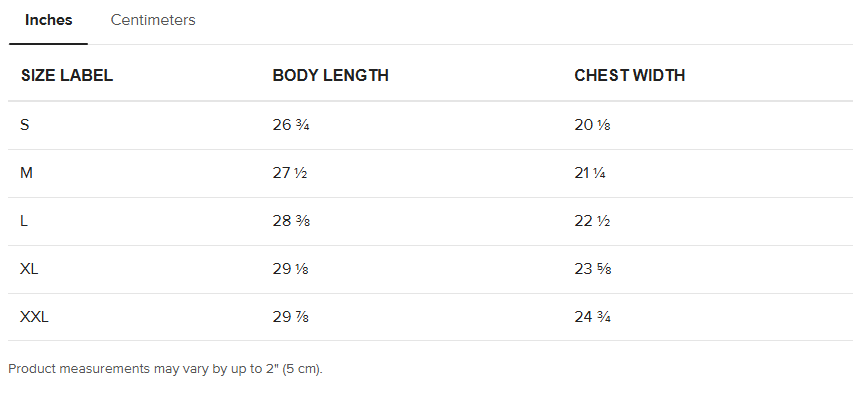The height and width of the screenshot is (407, 868).
Task: Select the XXL size label cell
Action: click(34, 317)
